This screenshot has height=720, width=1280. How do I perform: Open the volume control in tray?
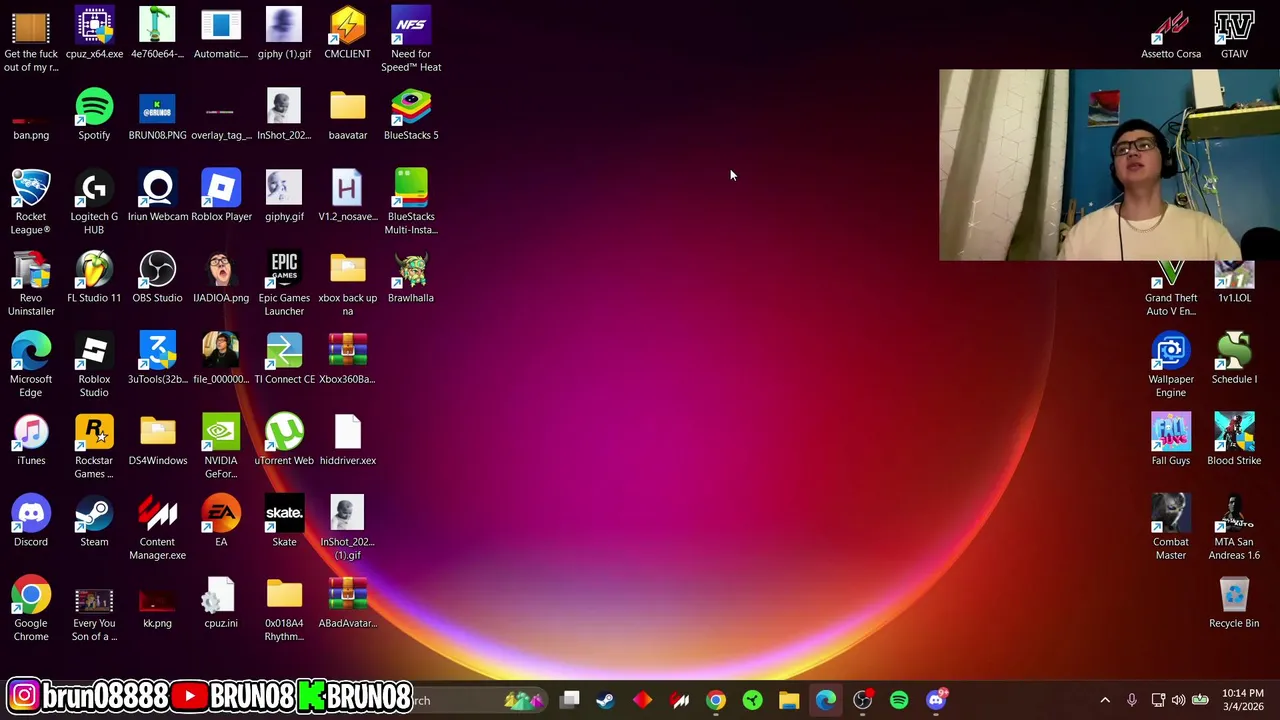[1178, 700]
